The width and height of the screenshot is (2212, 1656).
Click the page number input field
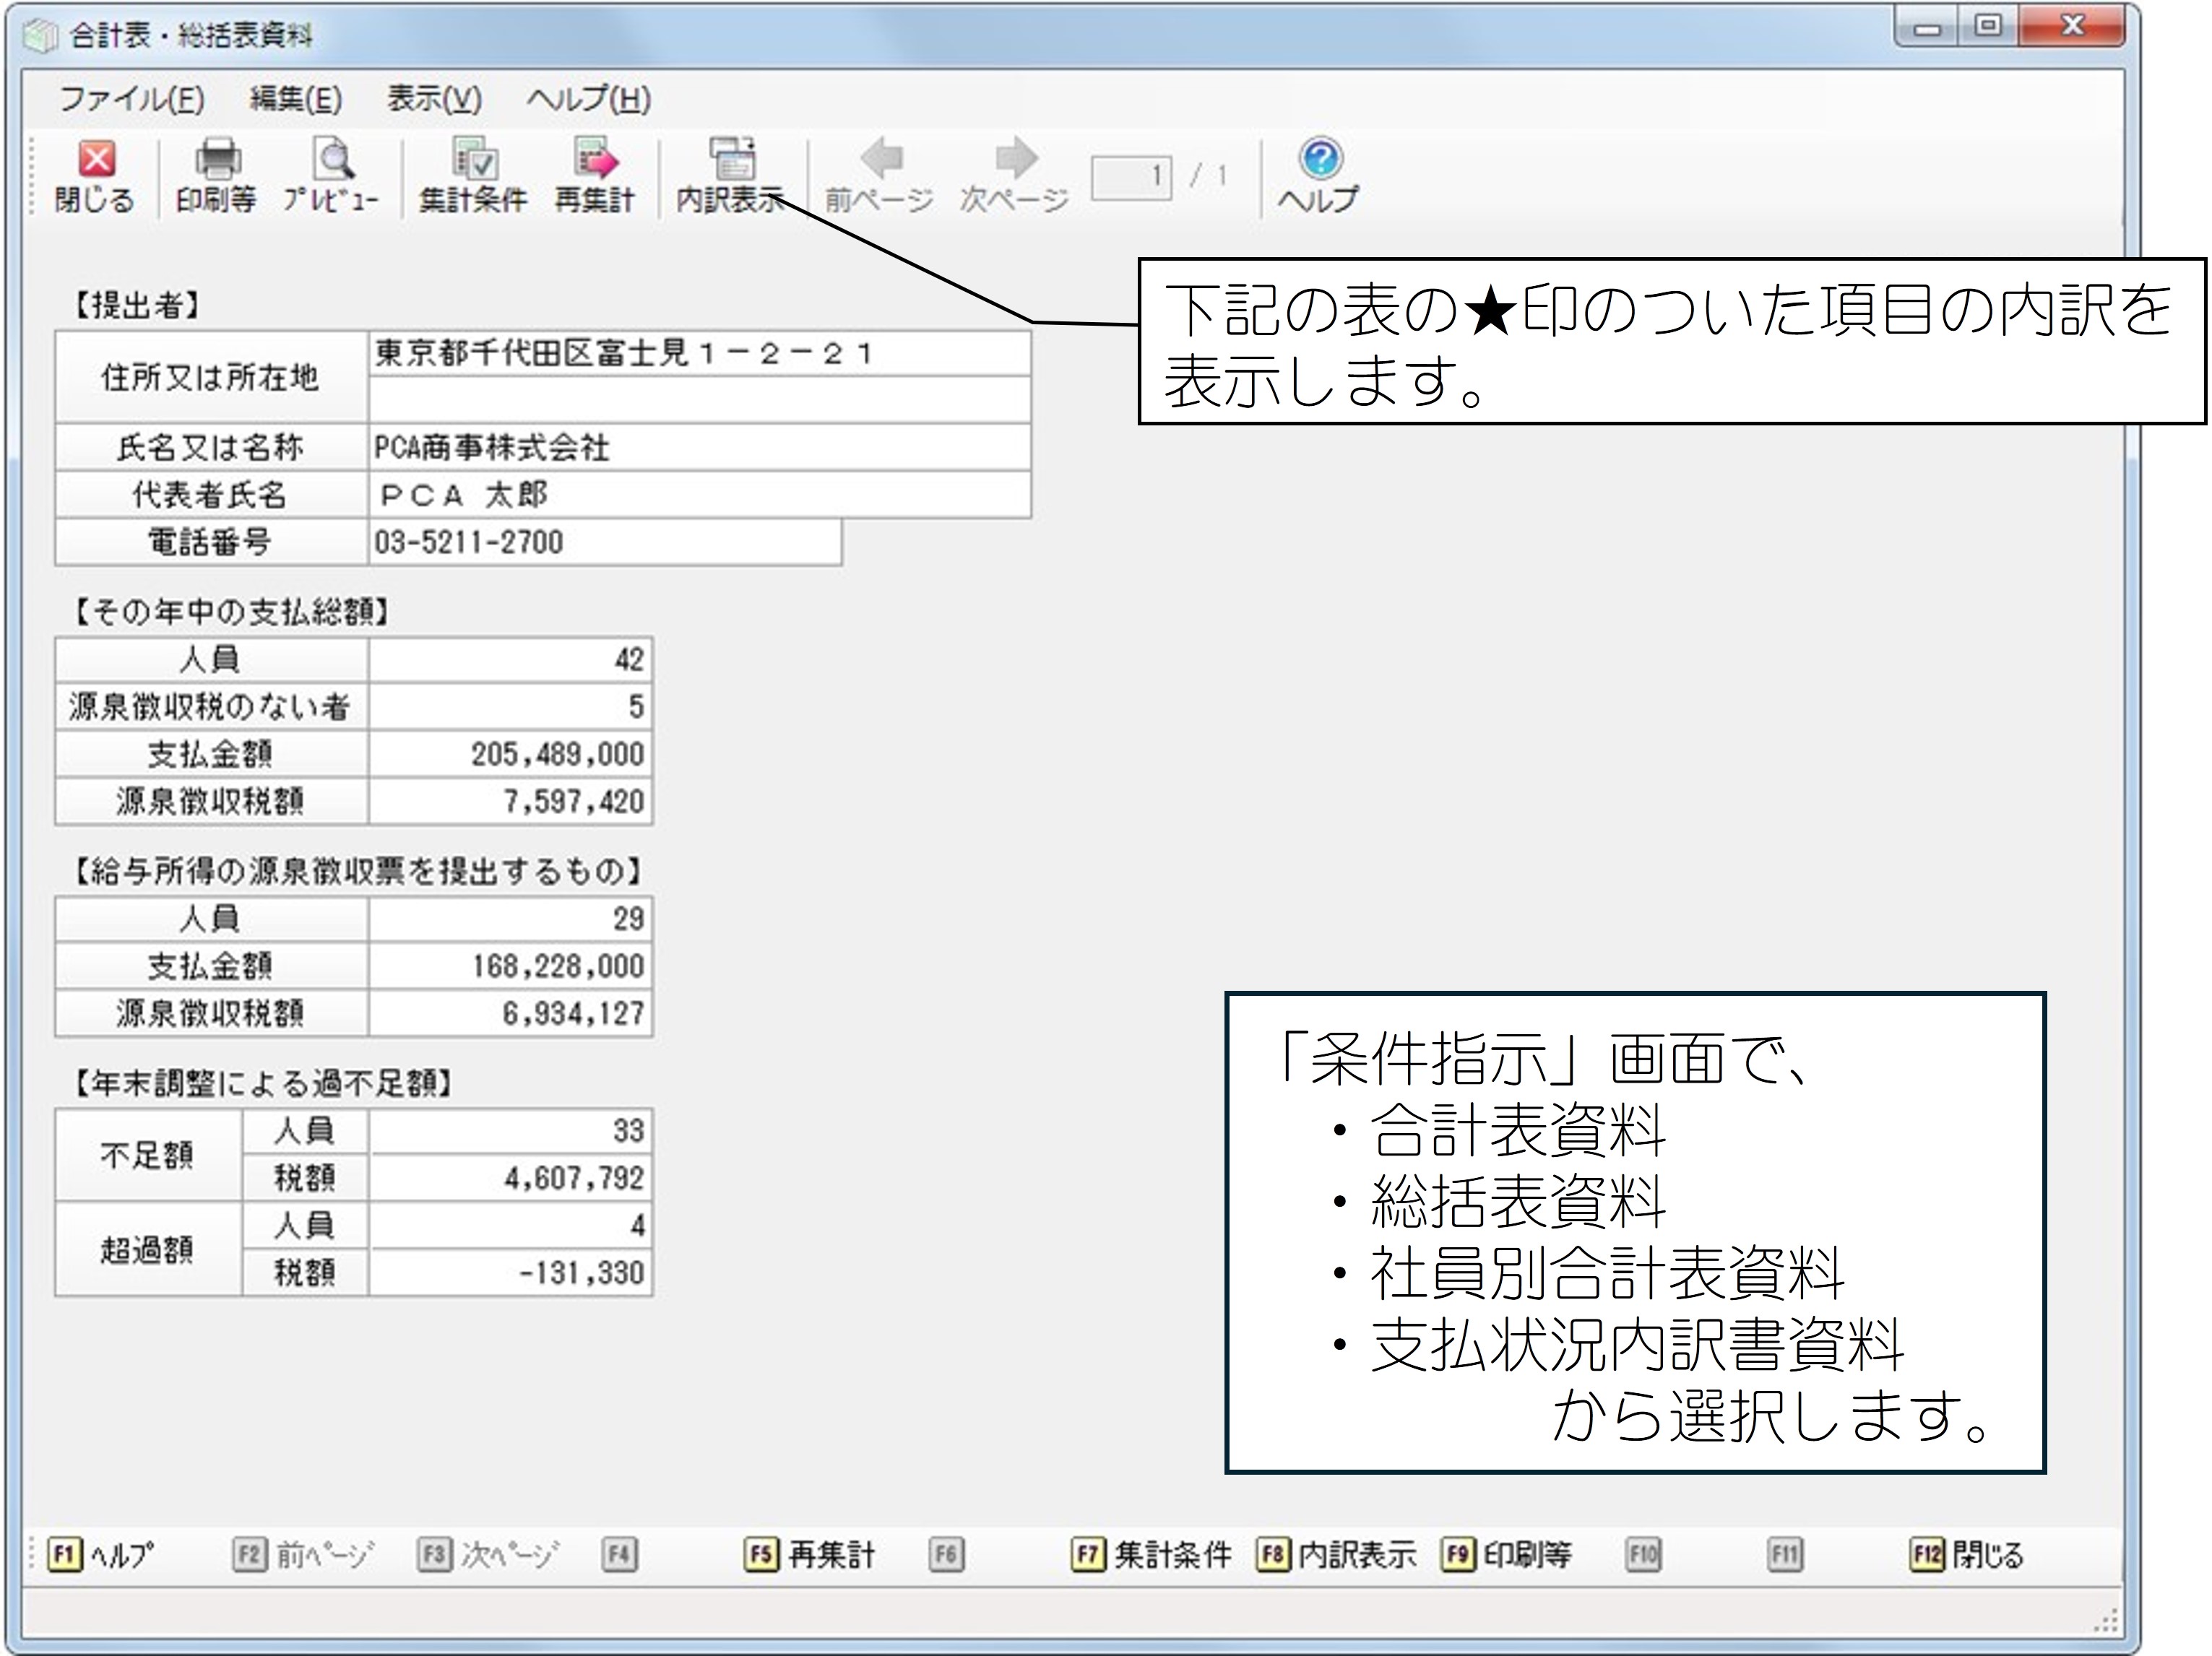coord(1131,178)
